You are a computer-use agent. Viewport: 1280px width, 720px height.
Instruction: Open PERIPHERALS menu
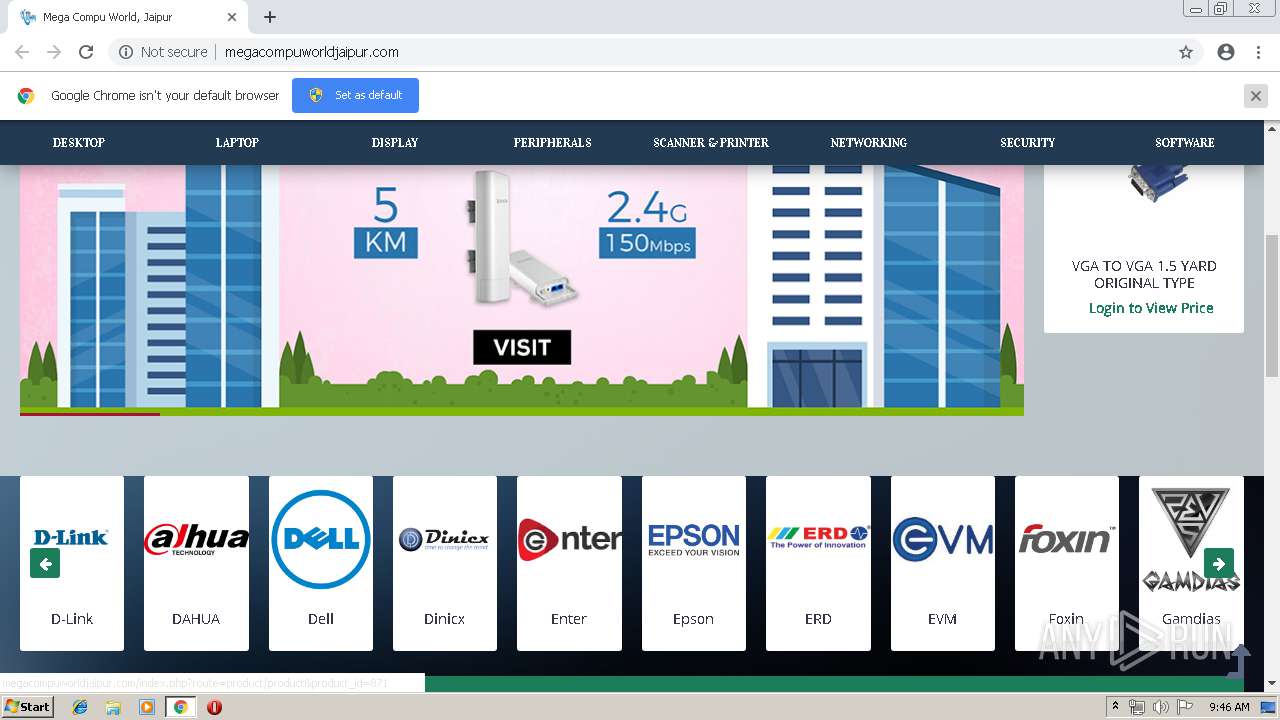(x=553, y=142)
